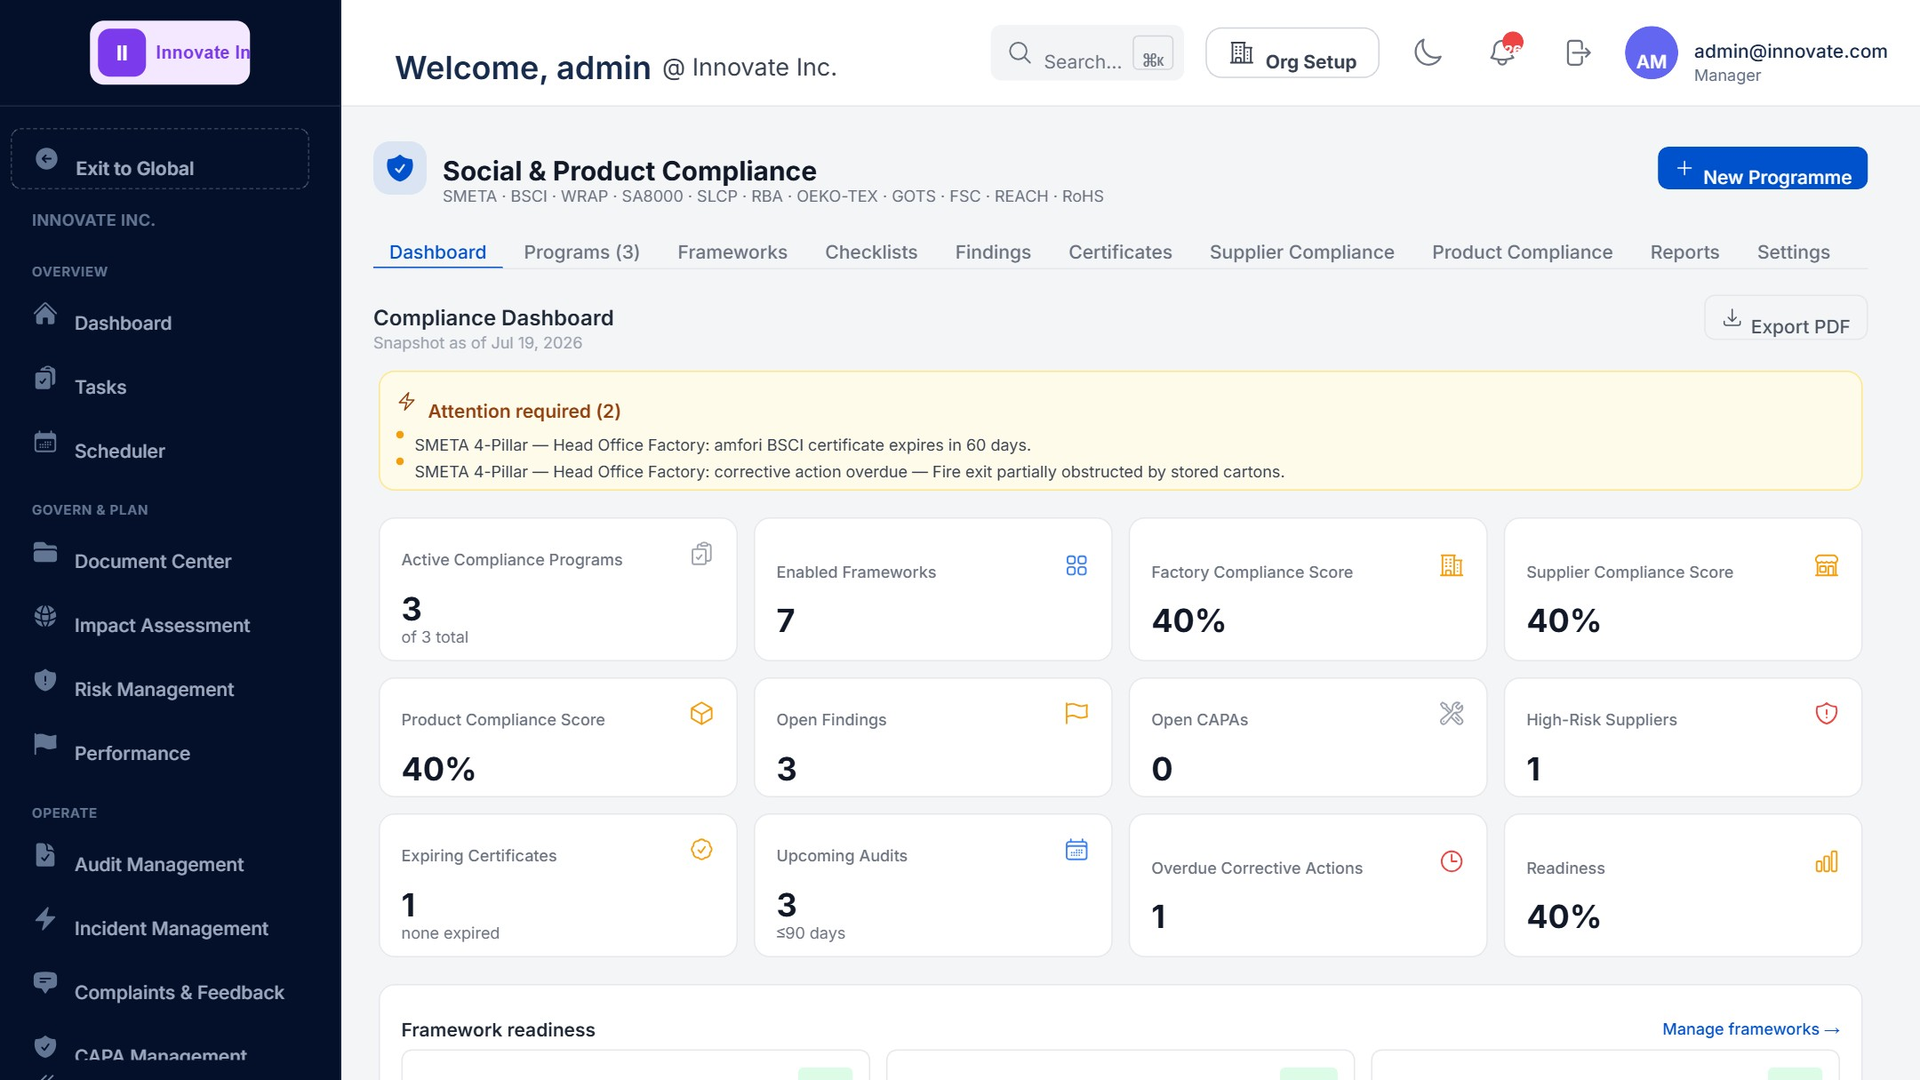Click the Performance flag icon
Viewport: 1920px width, 1080px height.
(x=45, y=744)
